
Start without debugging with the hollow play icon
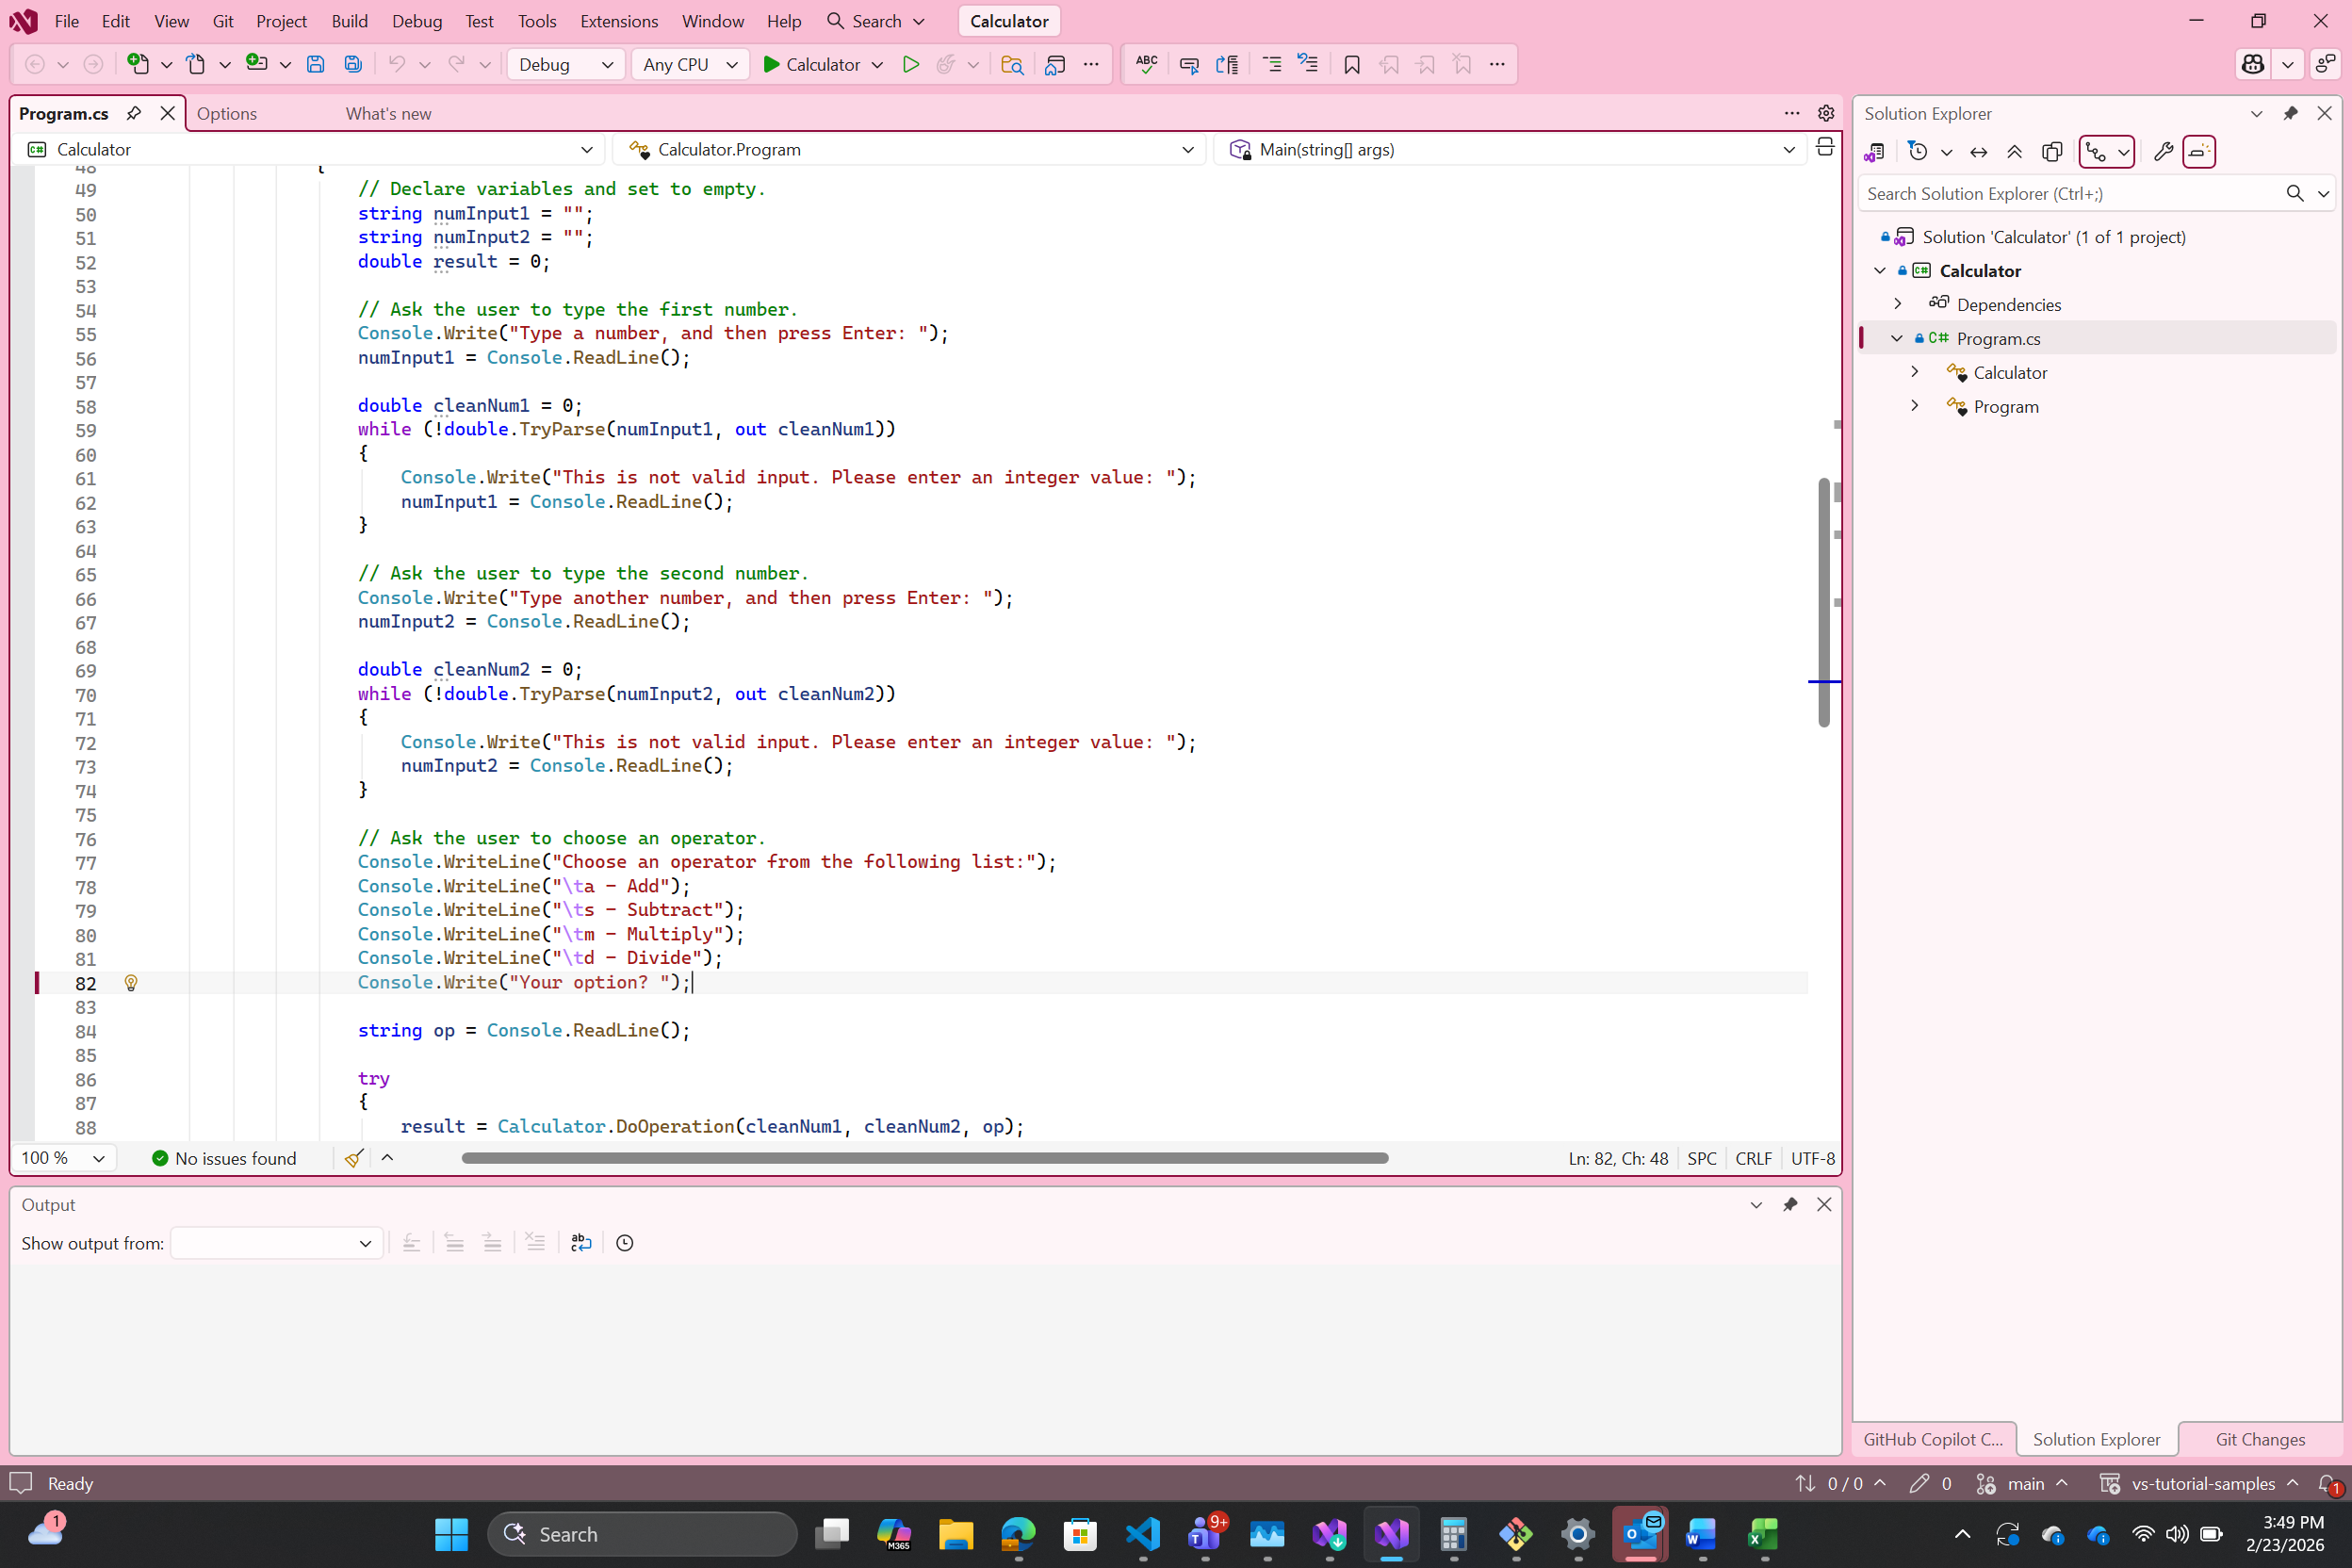pos(910,64)
